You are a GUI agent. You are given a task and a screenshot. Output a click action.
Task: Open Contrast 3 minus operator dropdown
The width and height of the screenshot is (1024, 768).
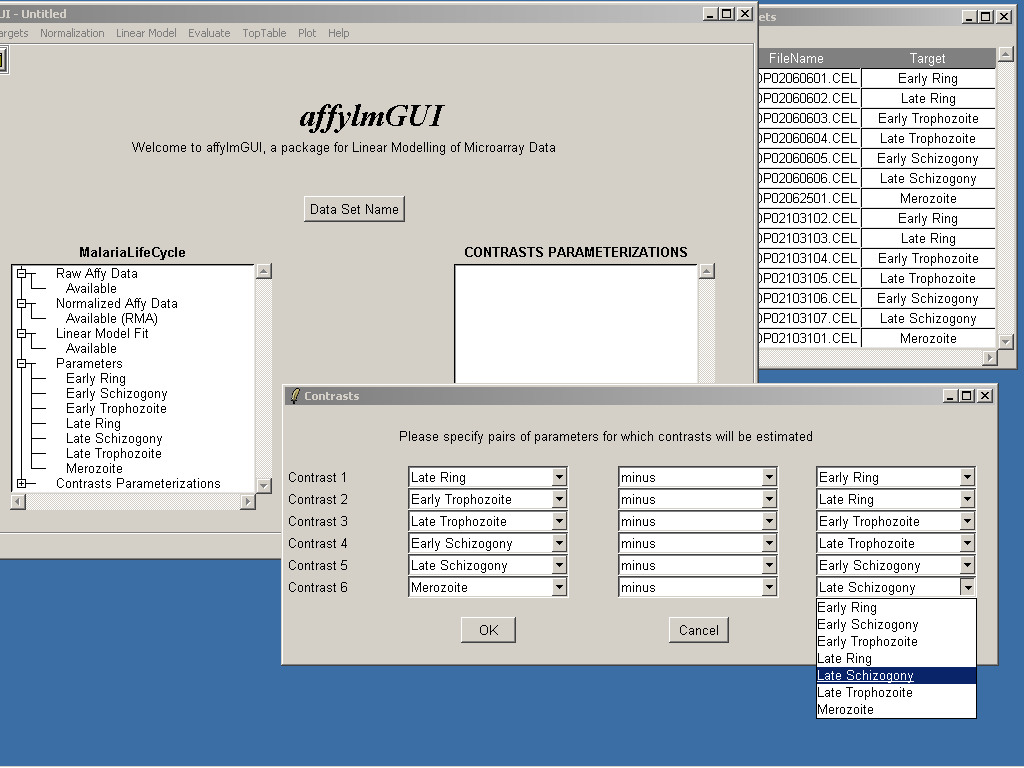(x=769, y=522)
